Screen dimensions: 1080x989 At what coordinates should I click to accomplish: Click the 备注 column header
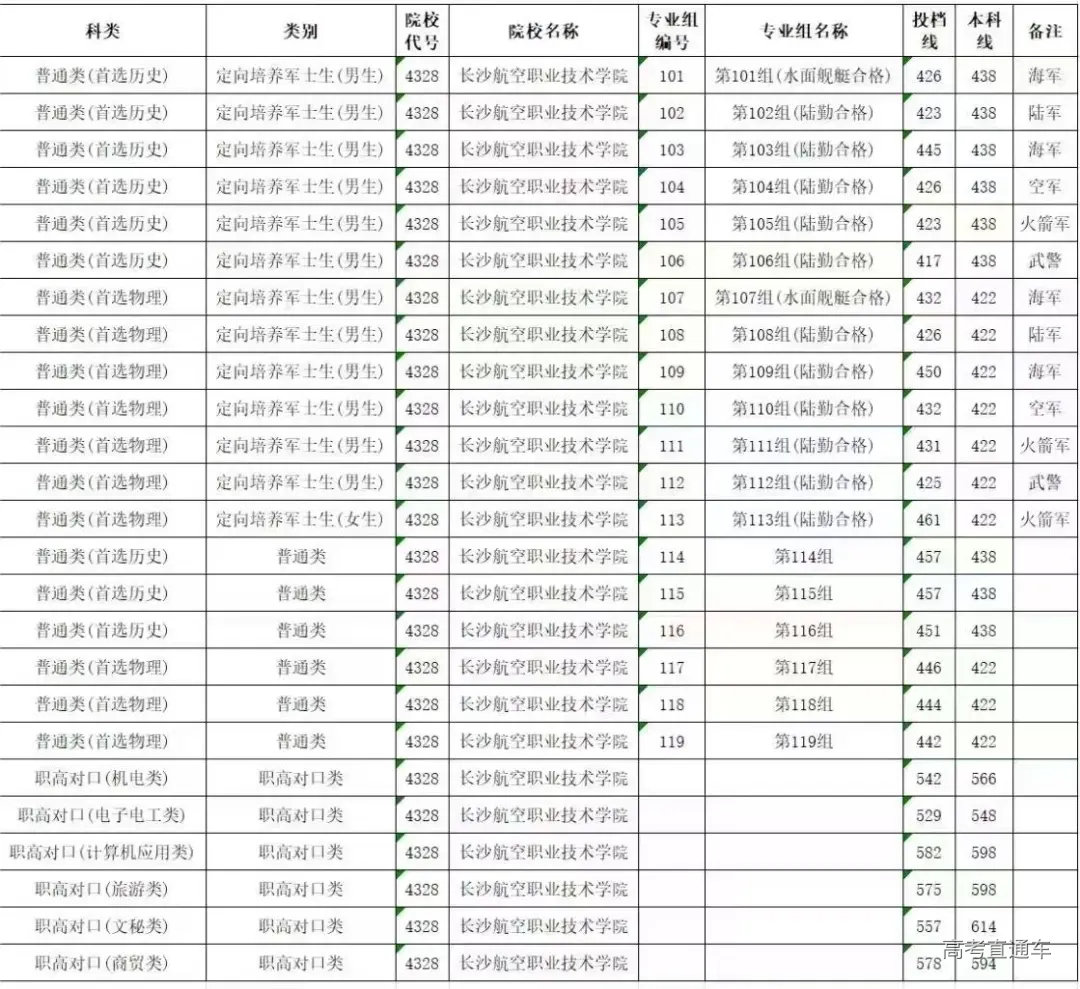[x=1042, y=31]
